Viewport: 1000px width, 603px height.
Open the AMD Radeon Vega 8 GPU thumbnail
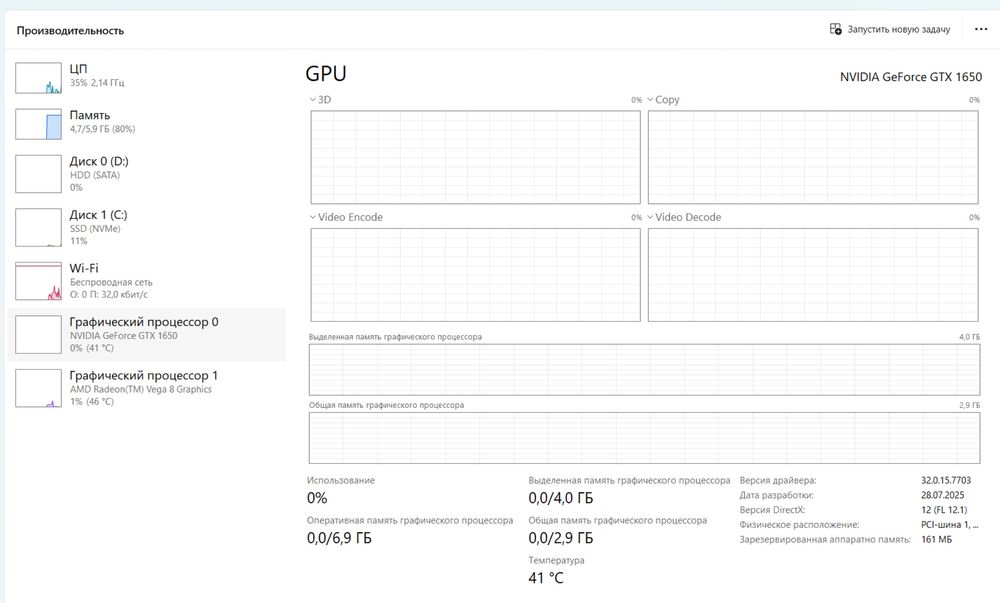click(39, 388)
